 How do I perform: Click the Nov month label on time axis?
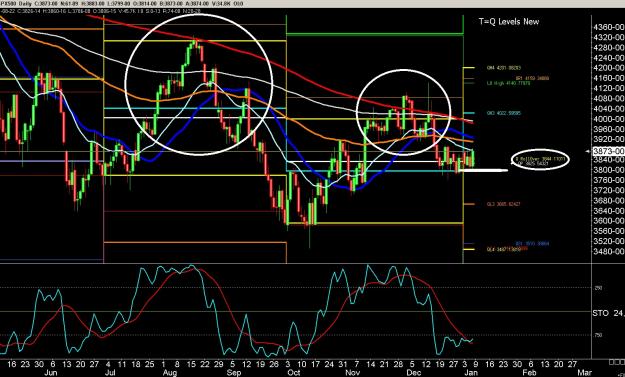tap(352, 373)
